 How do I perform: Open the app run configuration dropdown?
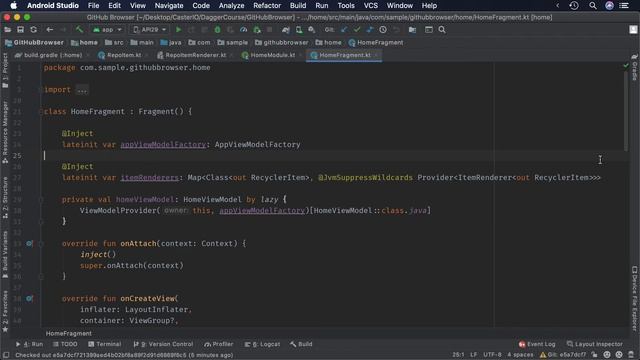[x=108, y=30]
